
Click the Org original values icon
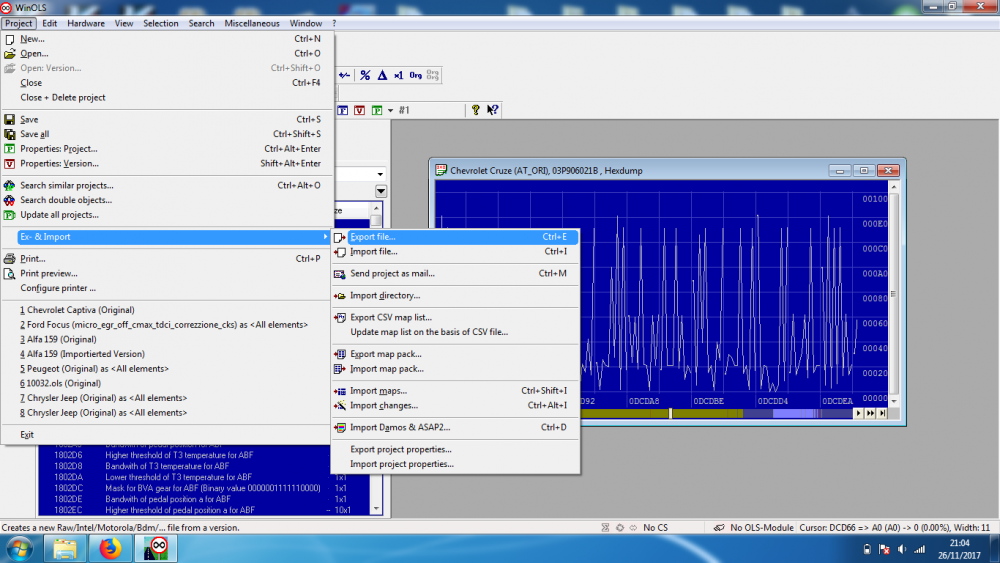click(415, 75)
